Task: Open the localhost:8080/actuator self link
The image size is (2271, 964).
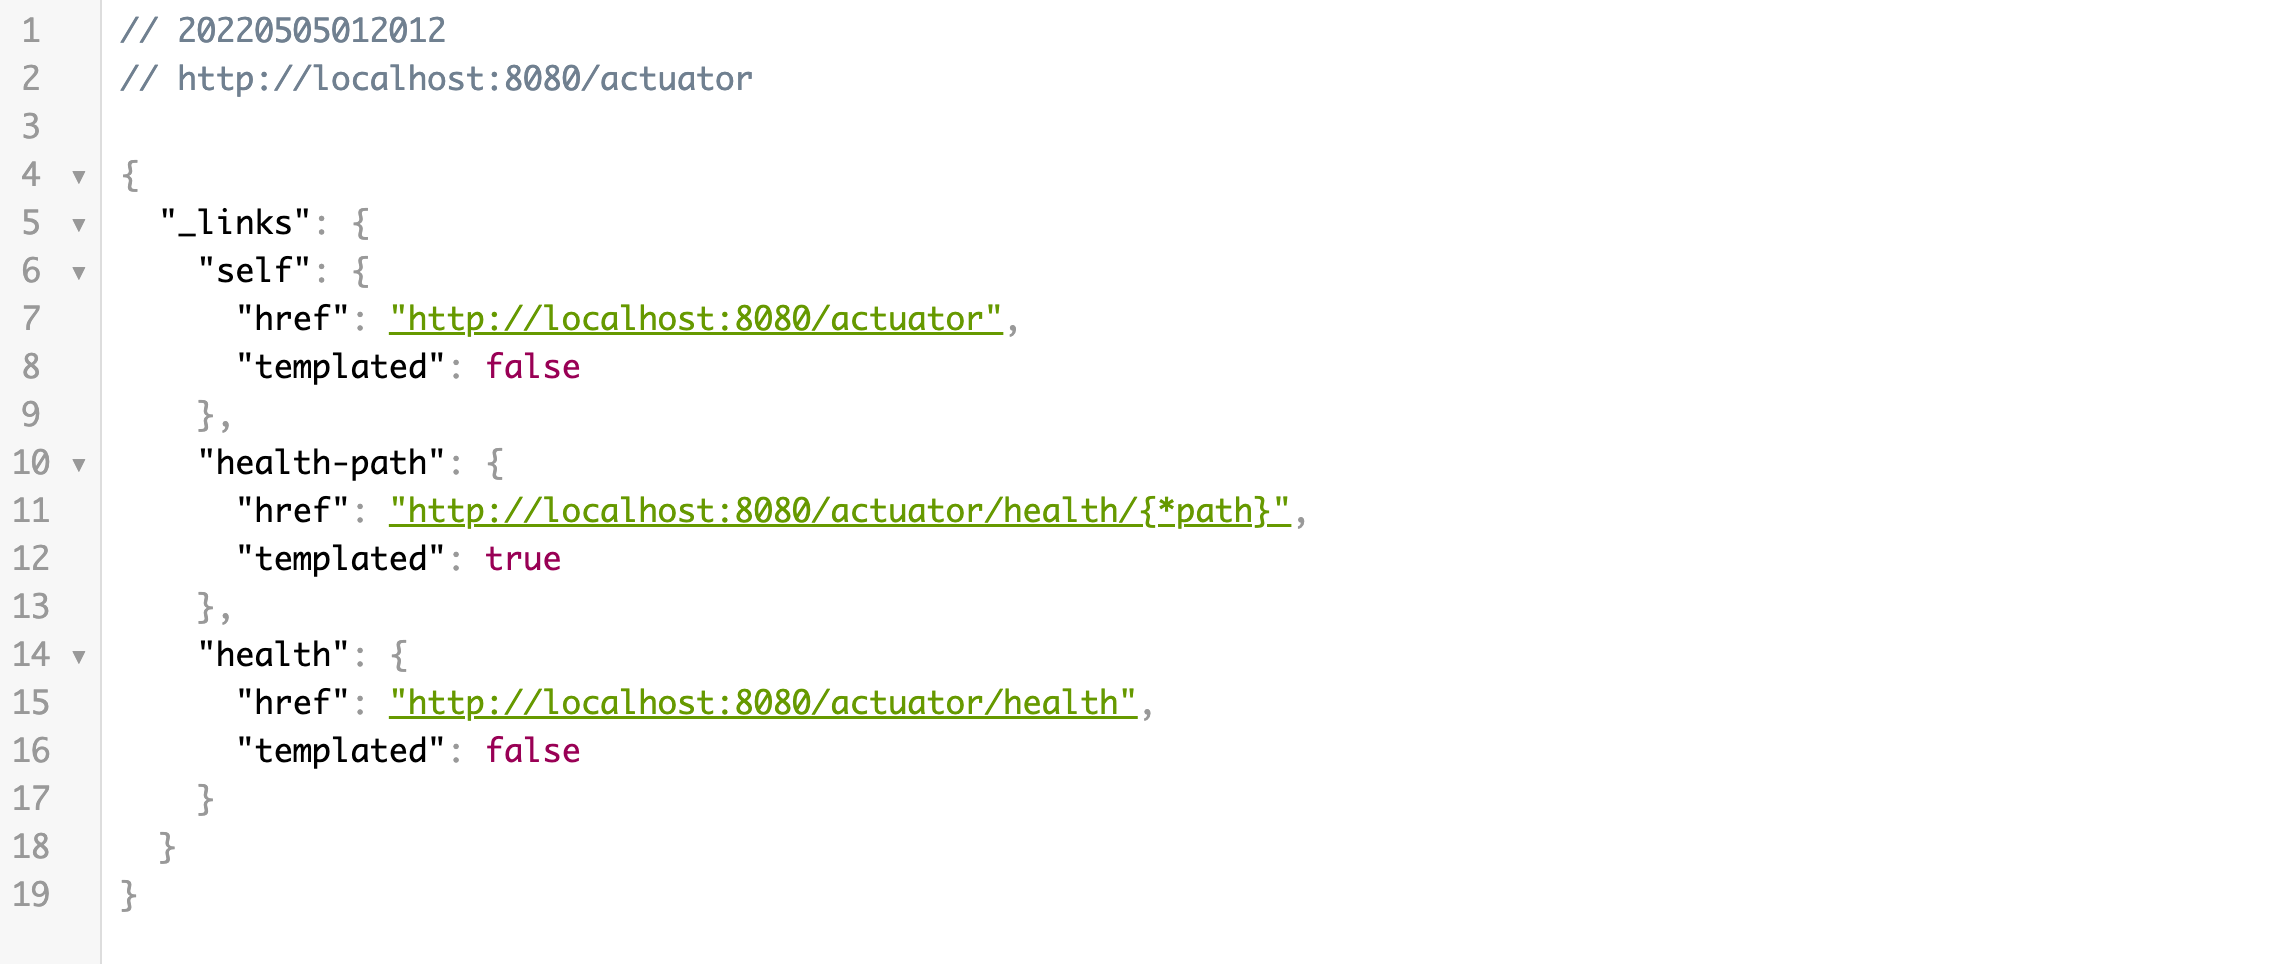Action: [695, 319]
